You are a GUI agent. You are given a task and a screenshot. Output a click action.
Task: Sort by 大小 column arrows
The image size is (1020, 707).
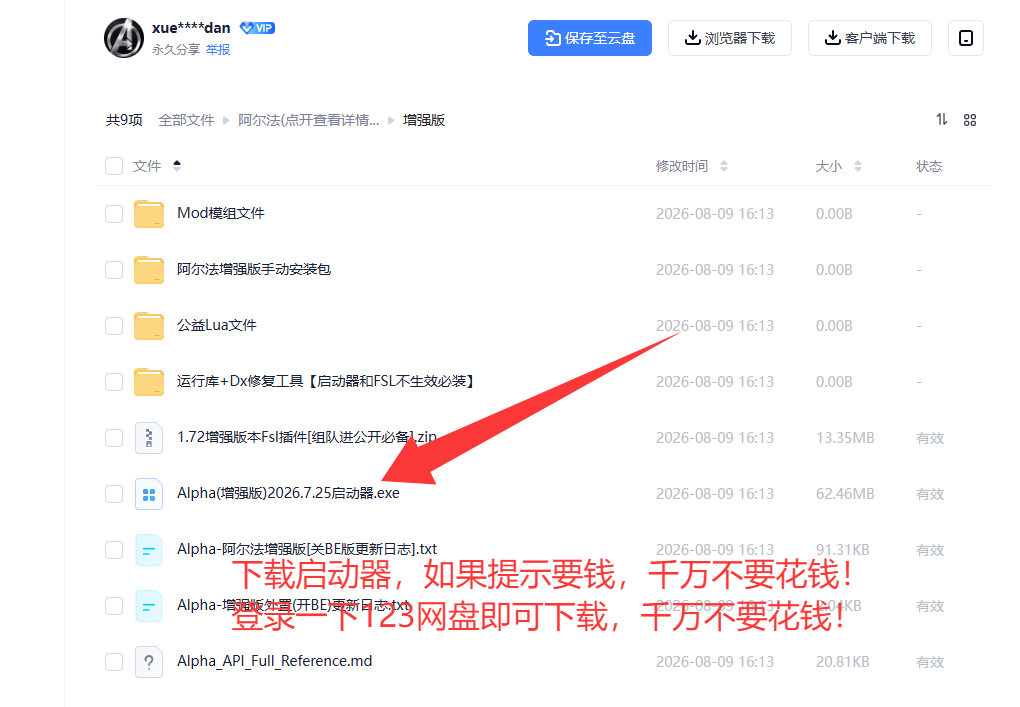[x=858, y=167]
